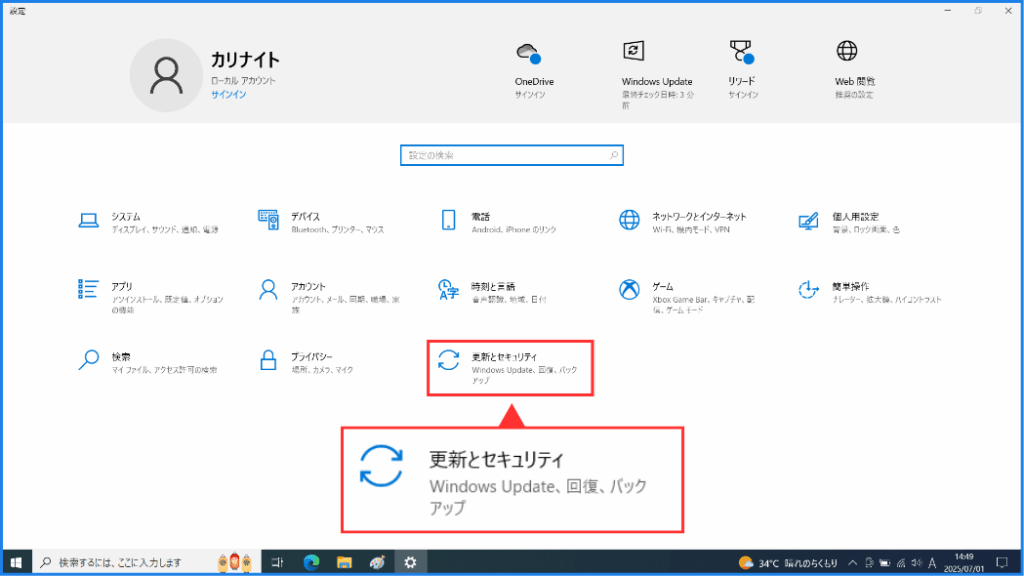This screenshot has height=576, width=1024.
Task: Launch Microsoft Edge from the taskbar
Action: tap(312, 562)
